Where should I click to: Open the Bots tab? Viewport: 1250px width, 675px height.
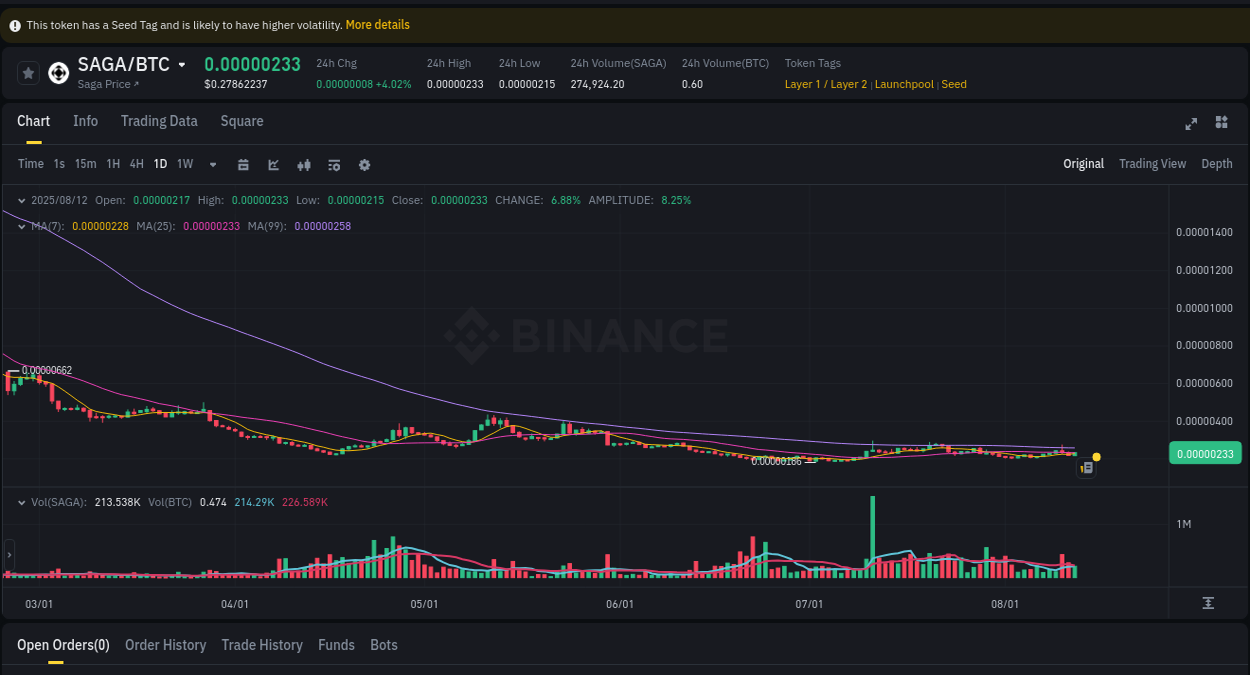[x=384, y=645]
